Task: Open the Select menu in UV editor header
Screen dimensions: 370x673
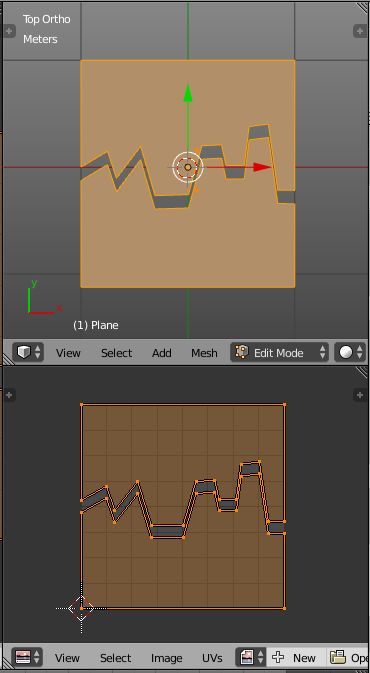Action: [x=115, y=658]
